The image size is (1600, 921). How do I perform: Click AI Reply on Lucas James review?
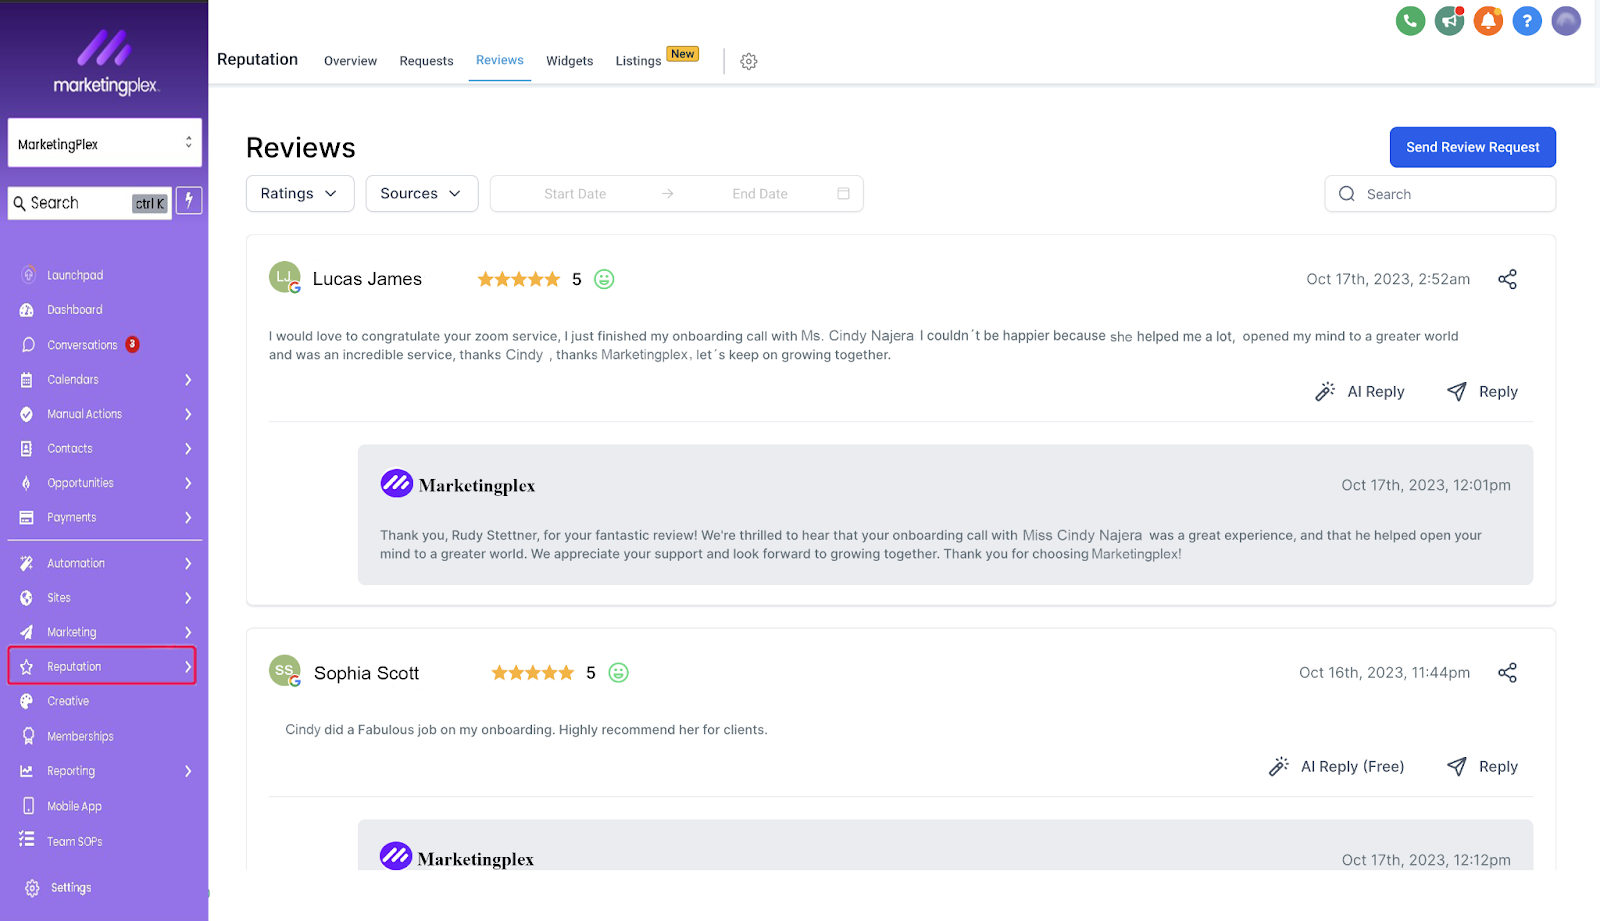click(1360, 392)
